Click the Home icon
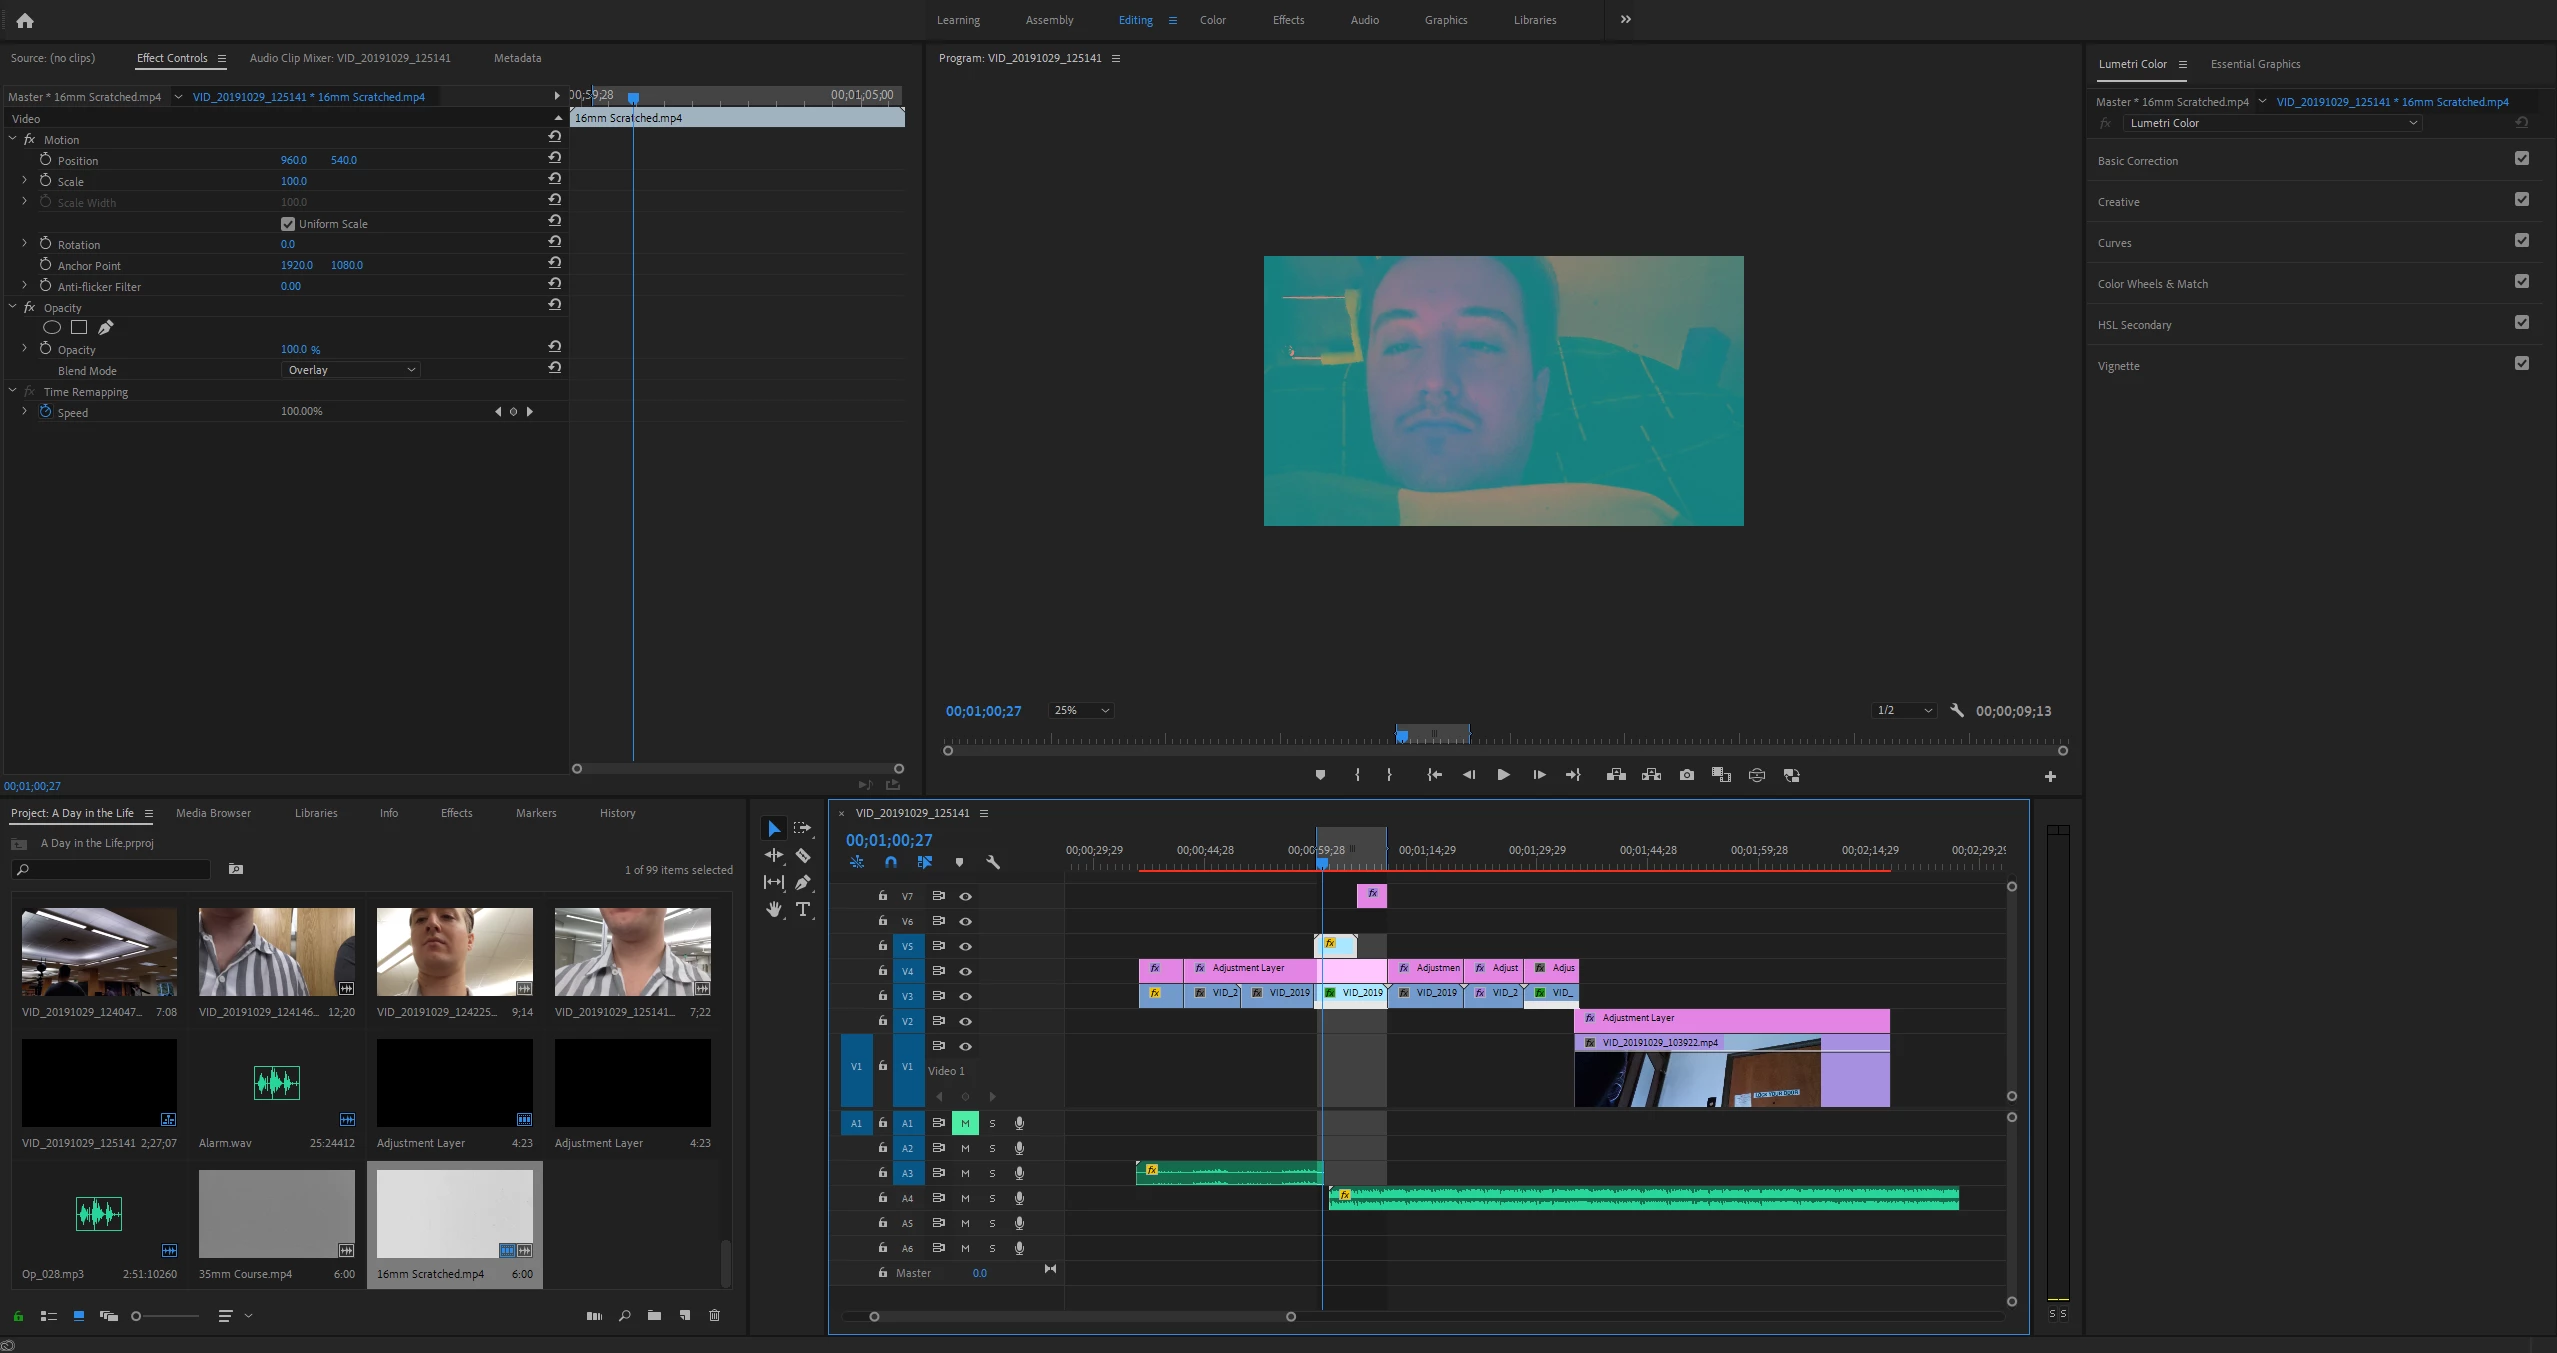The width and height of the screenshot is (2557, 1353). 25,20
